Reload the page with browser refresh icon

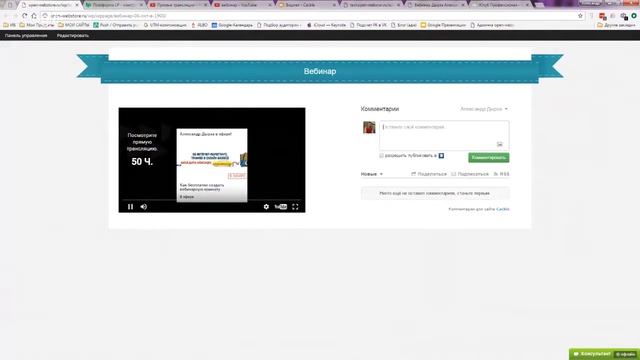coord(24,16)
